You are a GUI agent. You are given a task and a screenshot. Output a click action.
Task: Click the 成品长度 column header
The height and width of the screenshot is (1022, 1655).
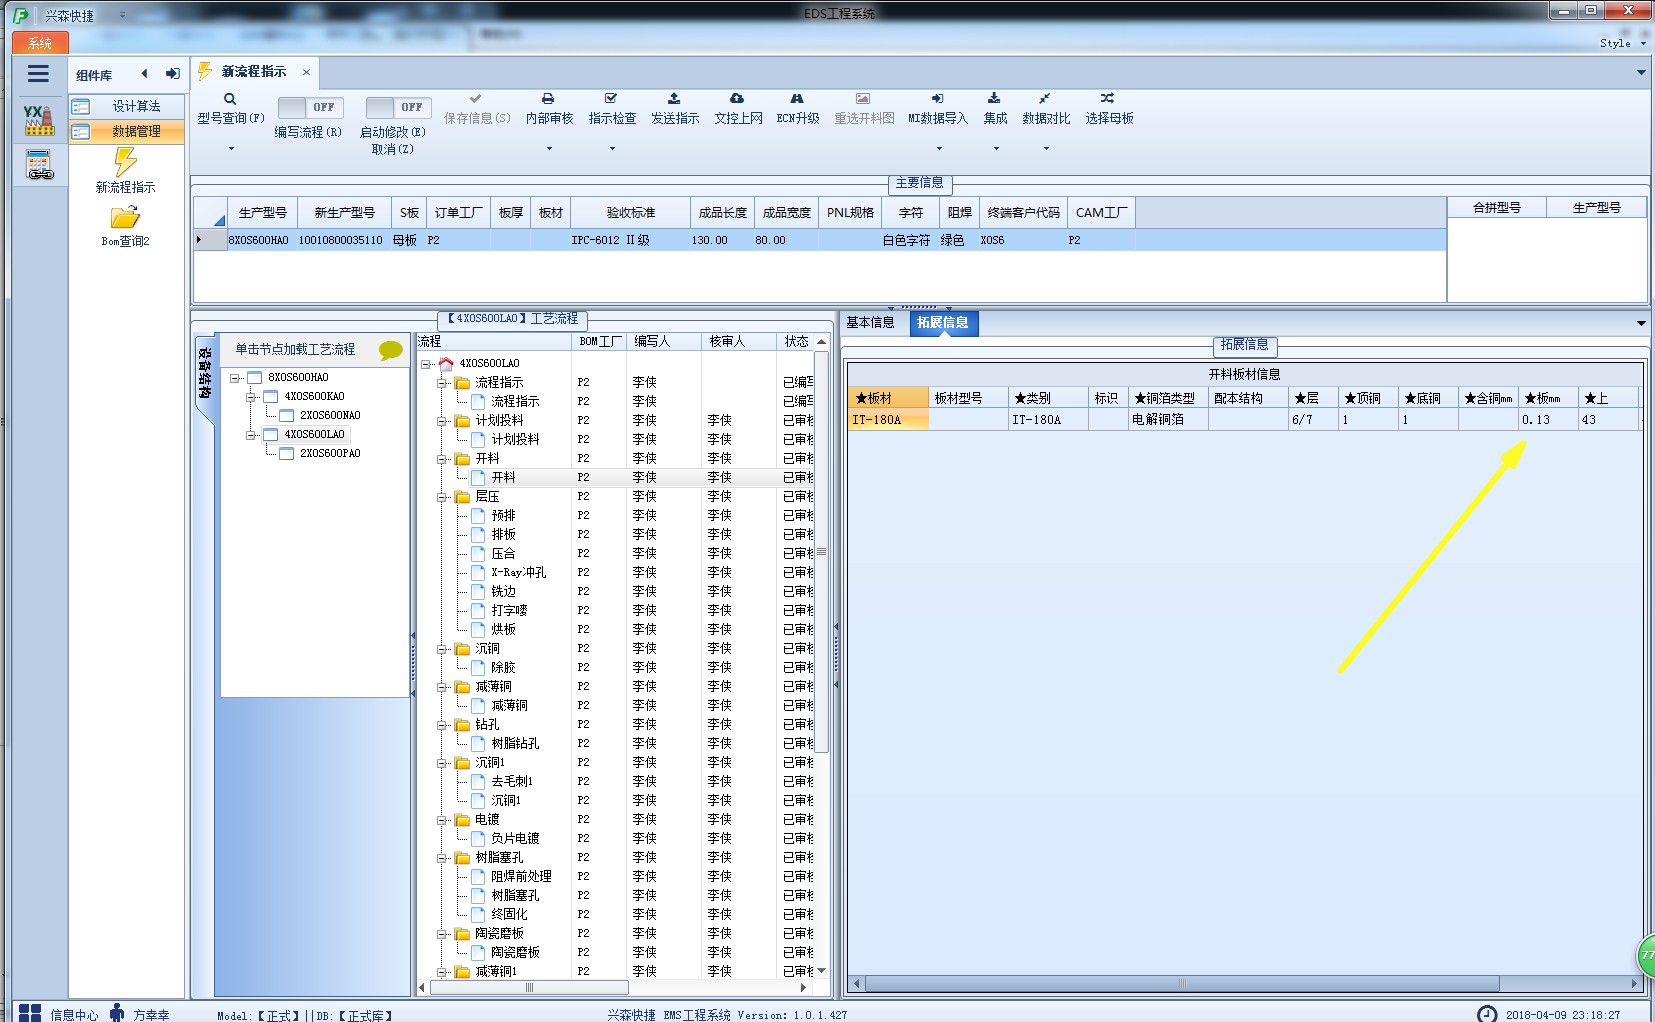pyautogui.click(x=722, y=213)
